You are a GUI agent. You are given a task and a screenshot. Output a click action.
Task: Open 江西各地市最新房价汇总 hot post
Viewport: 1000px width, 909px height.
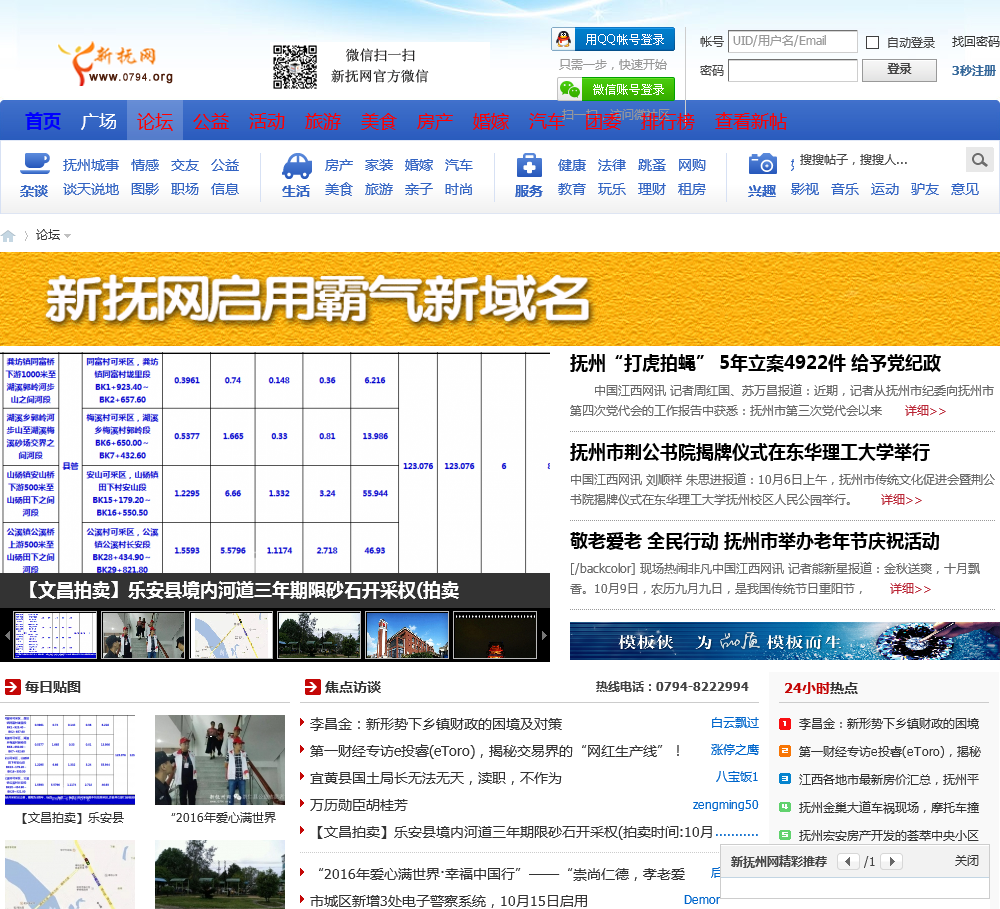[x=888, y=780]
